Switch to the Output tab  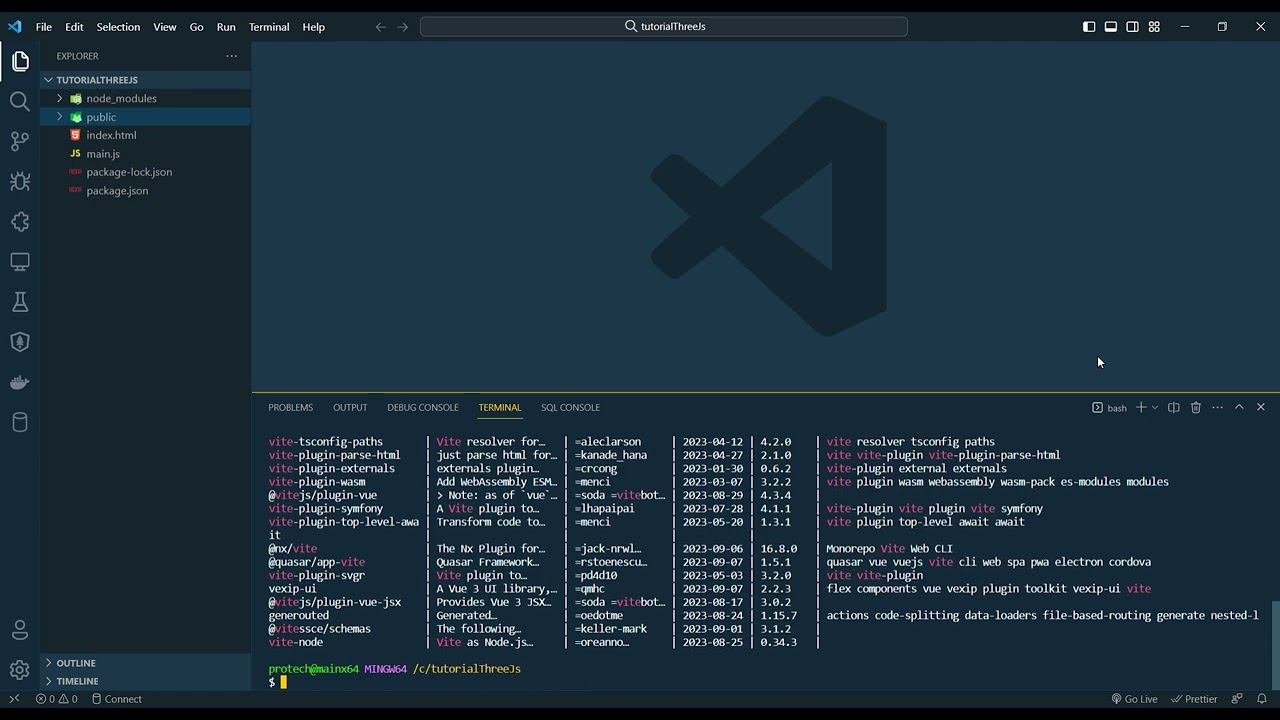pos(350,407)
